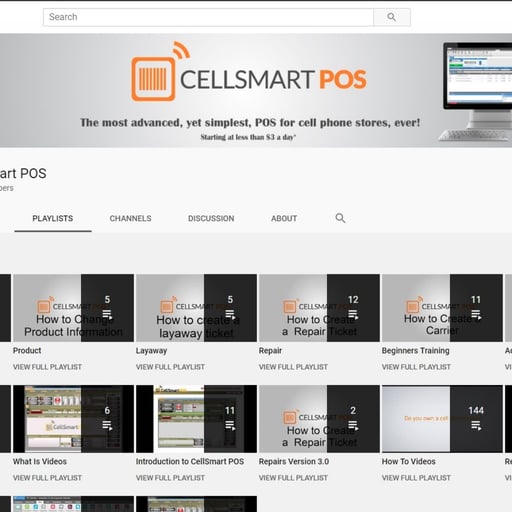Click playlist icon on How To Videos thumbnail
The width and height of the screenshot is (512, 512).
click(476, 425)
